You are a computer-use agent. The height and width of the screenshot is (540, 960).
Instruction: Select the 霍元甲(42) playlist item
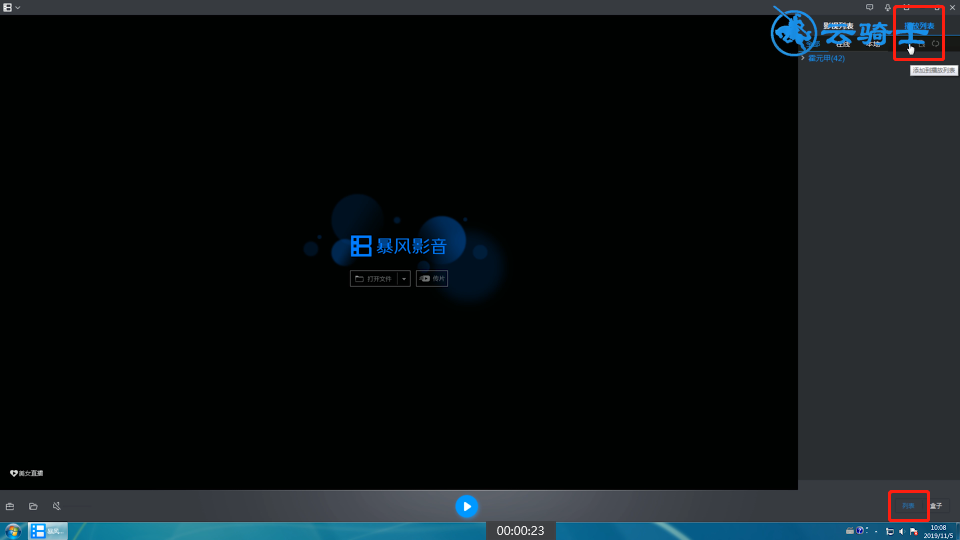826,58
